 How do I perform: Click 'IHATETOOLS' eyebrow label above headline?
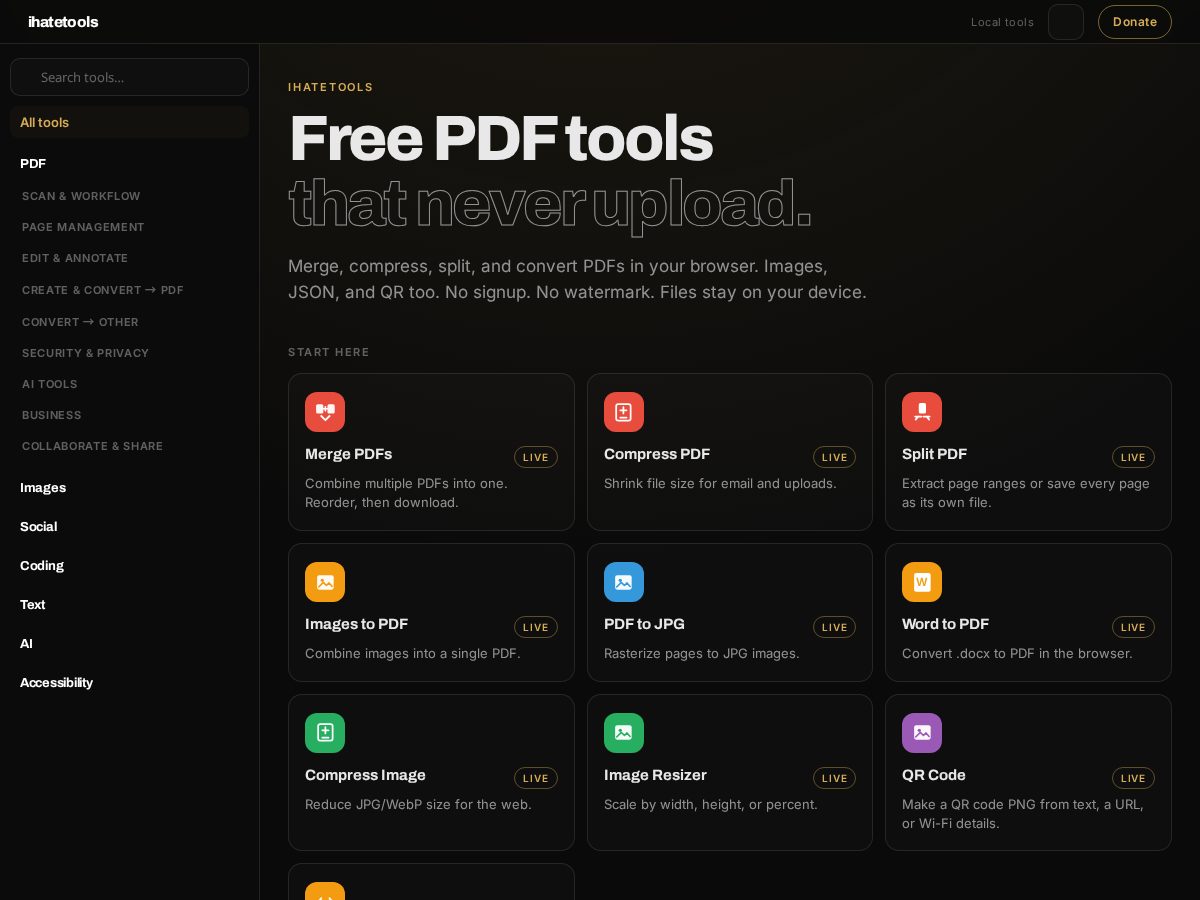(x=331, y=87)
